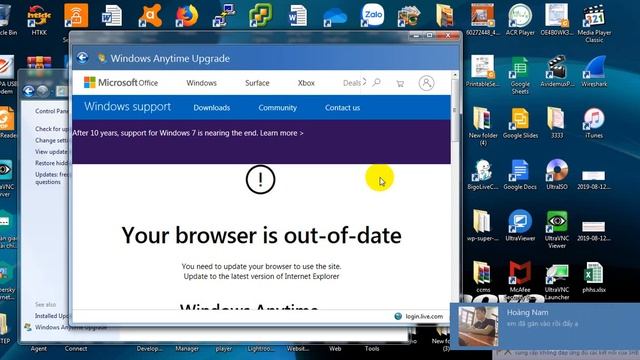Click the Microsoft Office logo
This screenshot has width=640, height=360.
tap(121, 82)
